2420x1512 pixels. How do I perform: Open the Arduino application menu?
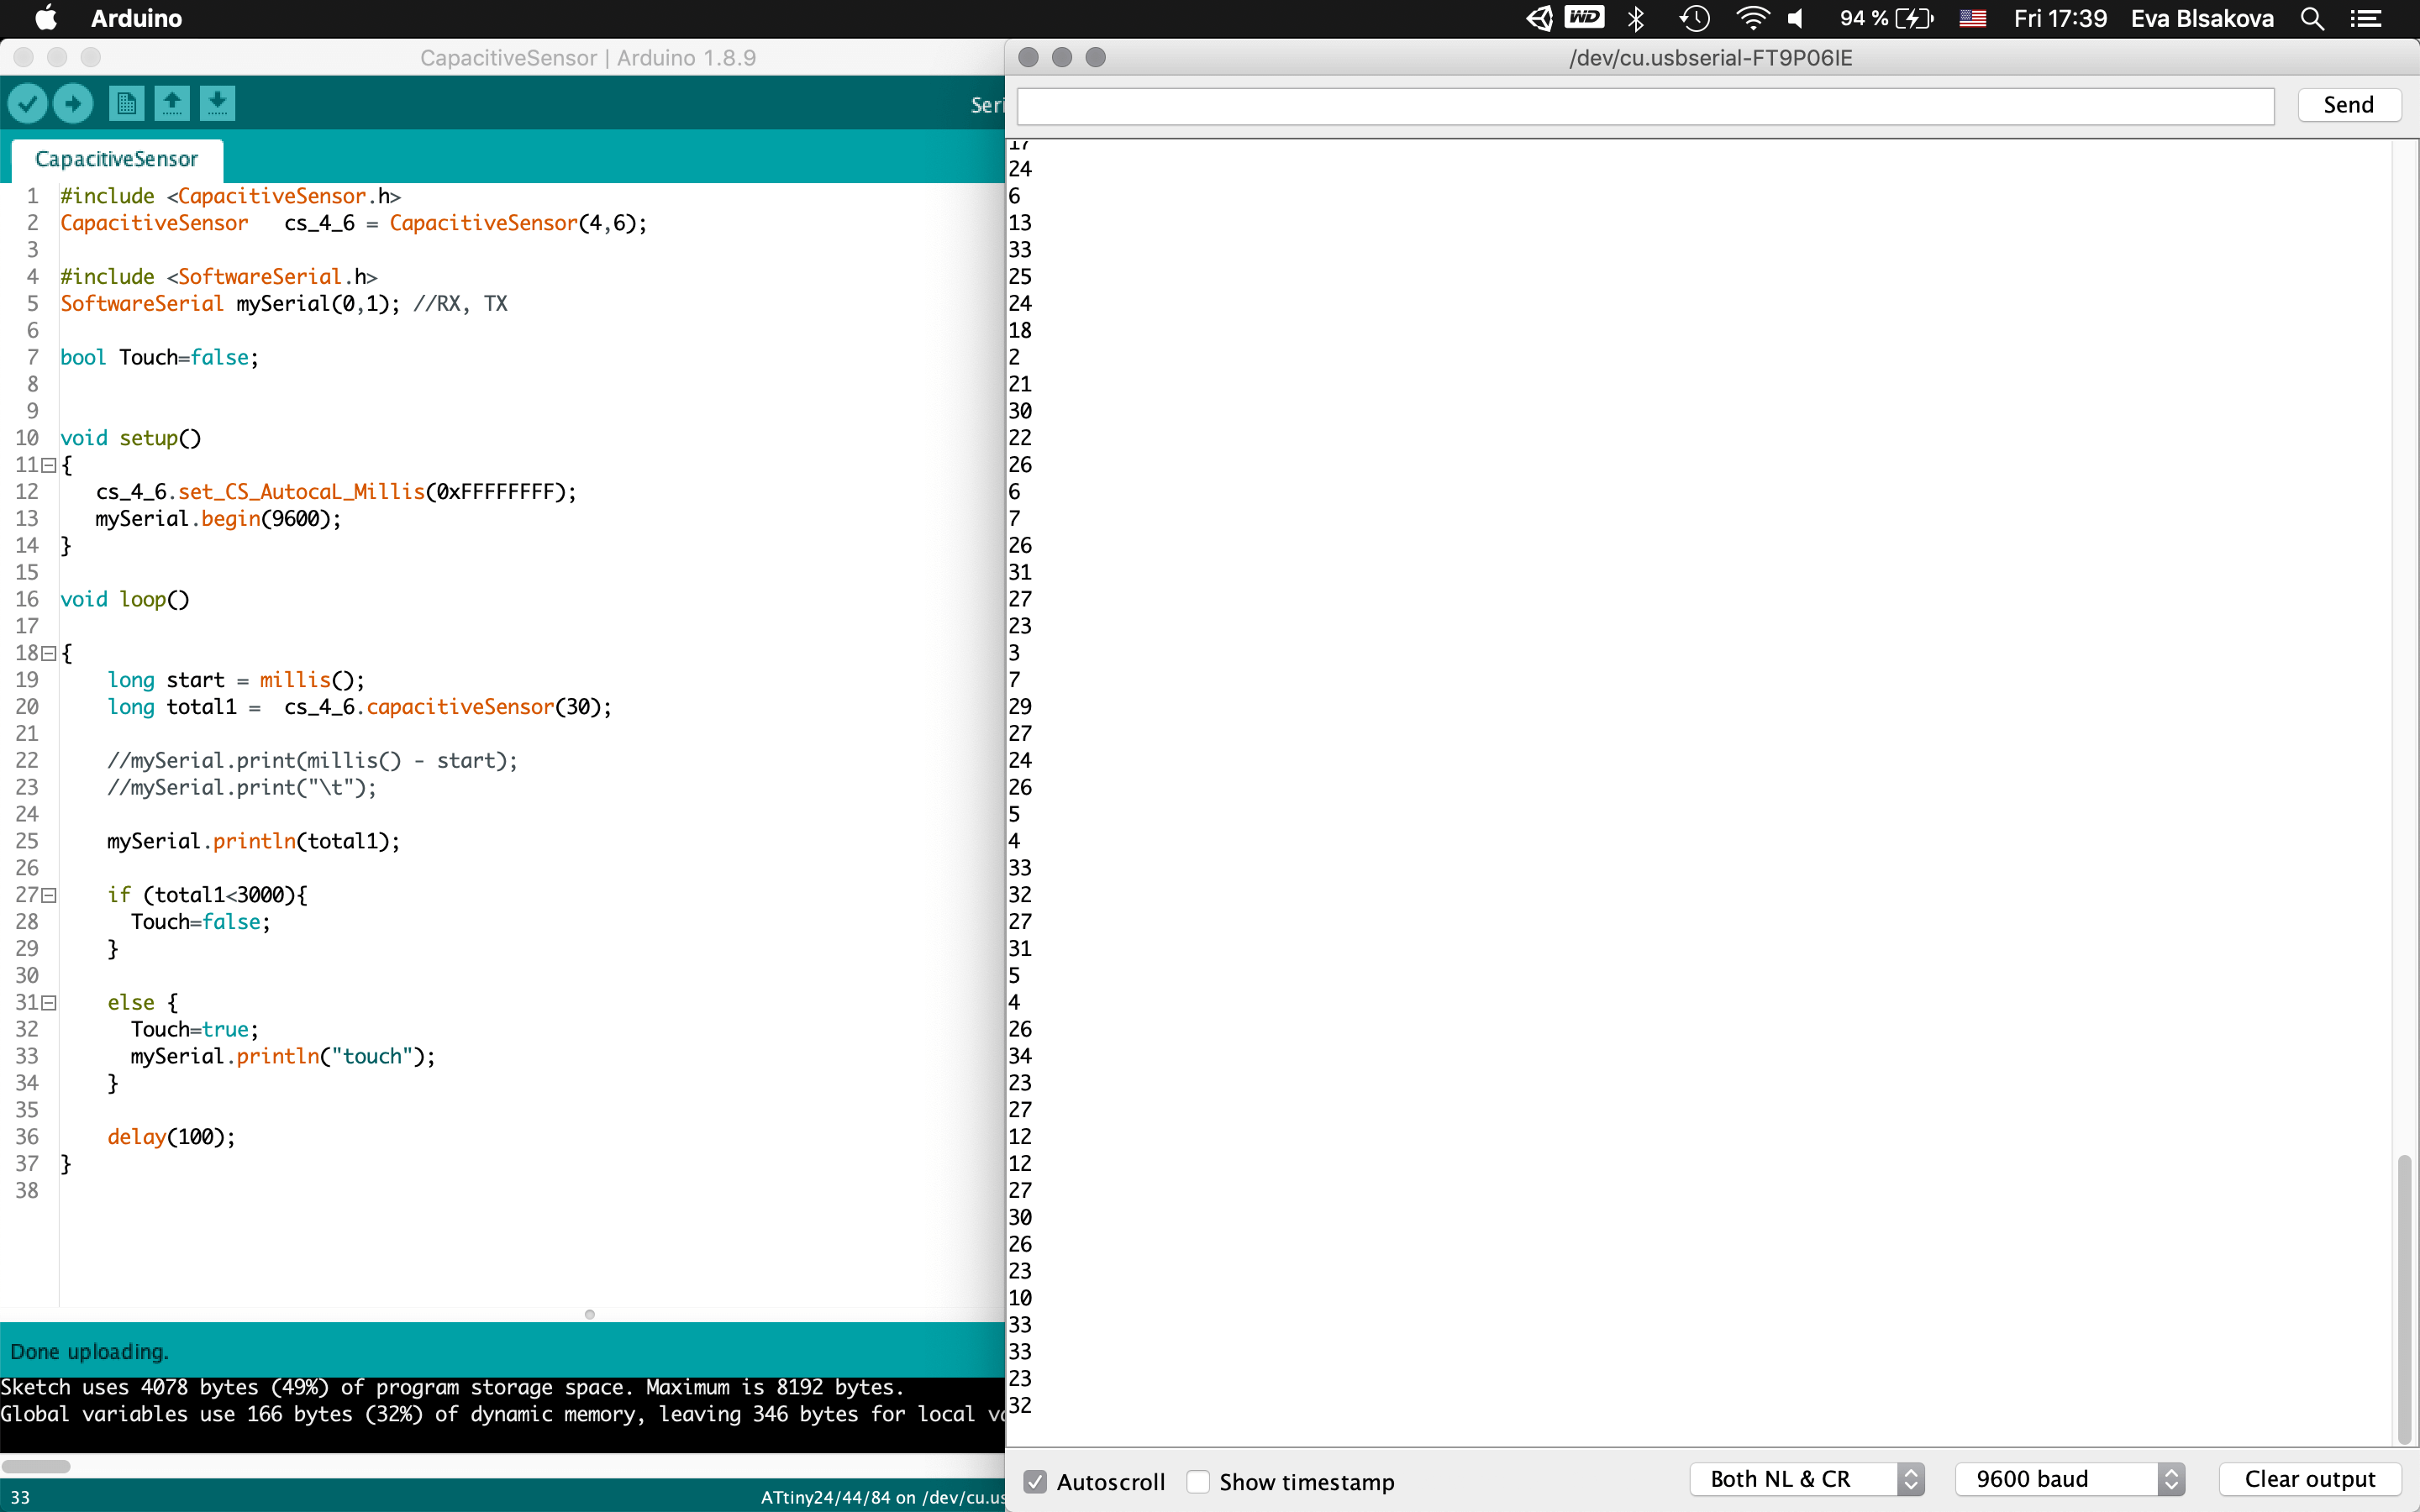point(136,18)
